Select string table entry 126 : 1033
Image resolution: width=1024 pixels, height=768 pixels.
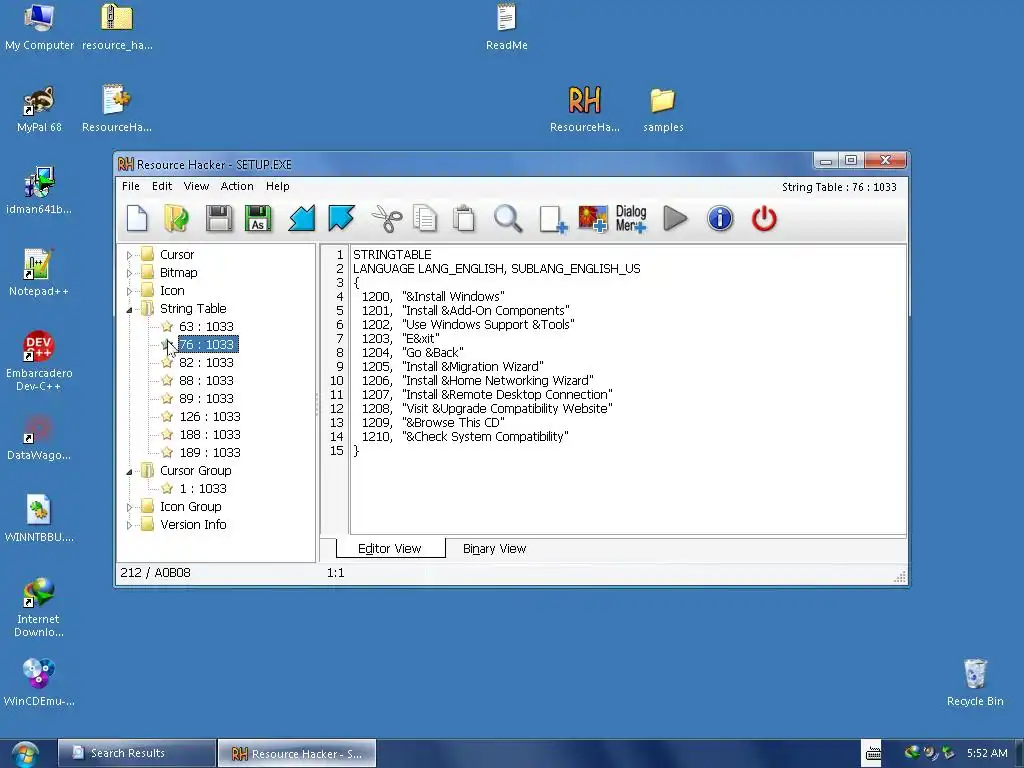[210, 417]
